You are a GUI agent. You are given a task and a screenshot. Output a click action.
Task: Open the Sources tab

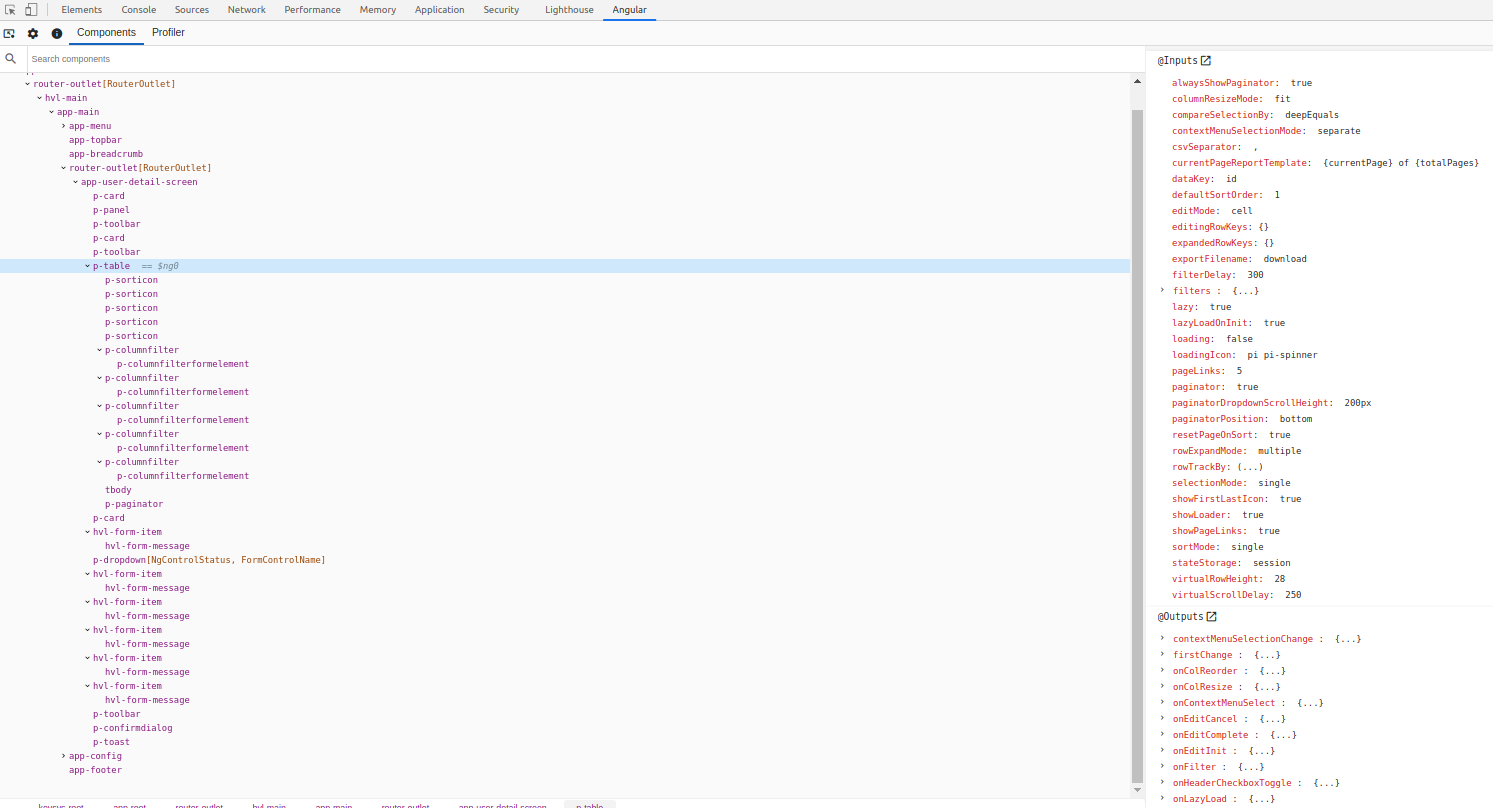pos(192,10)
